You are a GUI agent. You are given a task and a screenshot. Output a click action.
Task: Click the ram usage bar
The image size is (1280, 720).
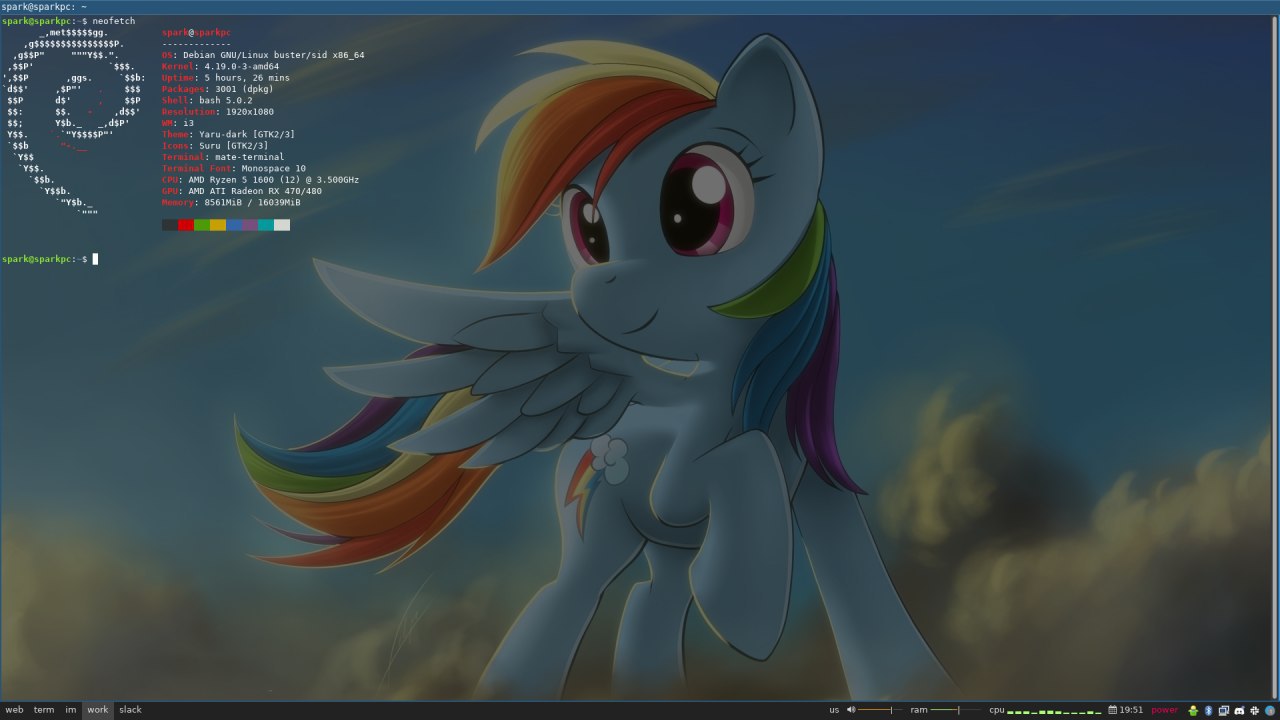[957, 710]
